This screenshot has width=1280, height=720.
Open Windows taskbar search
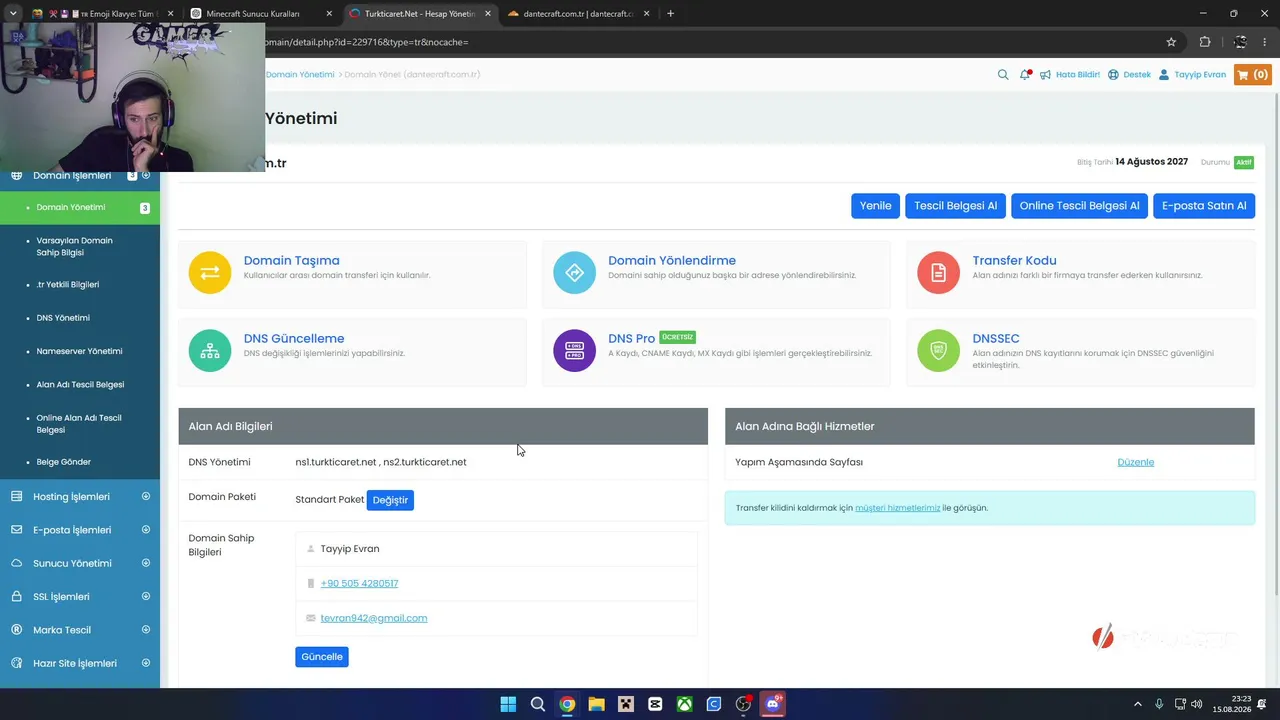coord(538,704)
